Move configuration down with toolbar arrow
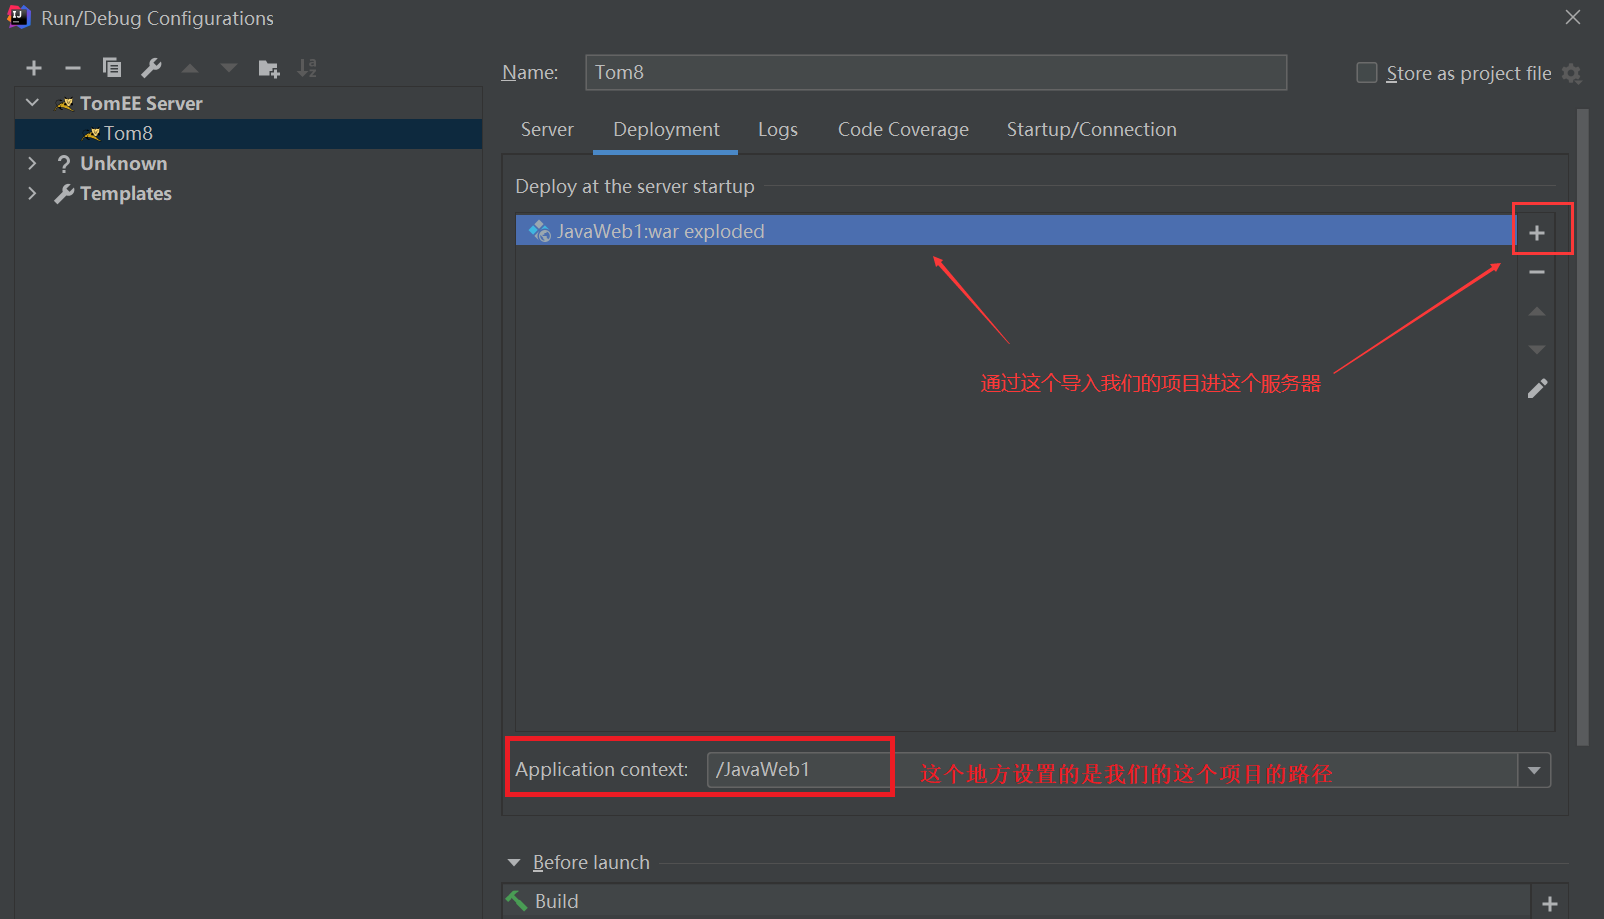This screenshot has width=1604, height=919. click(229, 68)
